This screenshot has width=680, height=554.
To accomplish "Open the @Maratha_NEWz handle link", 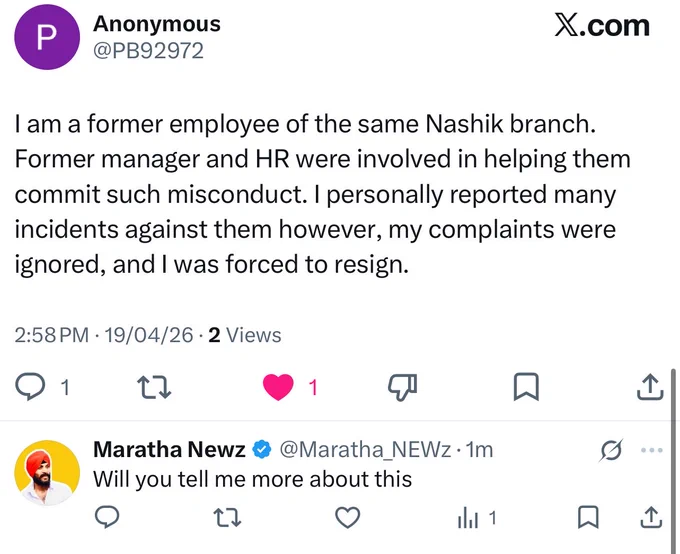I will pyautogui.click(x=365, y=449).
